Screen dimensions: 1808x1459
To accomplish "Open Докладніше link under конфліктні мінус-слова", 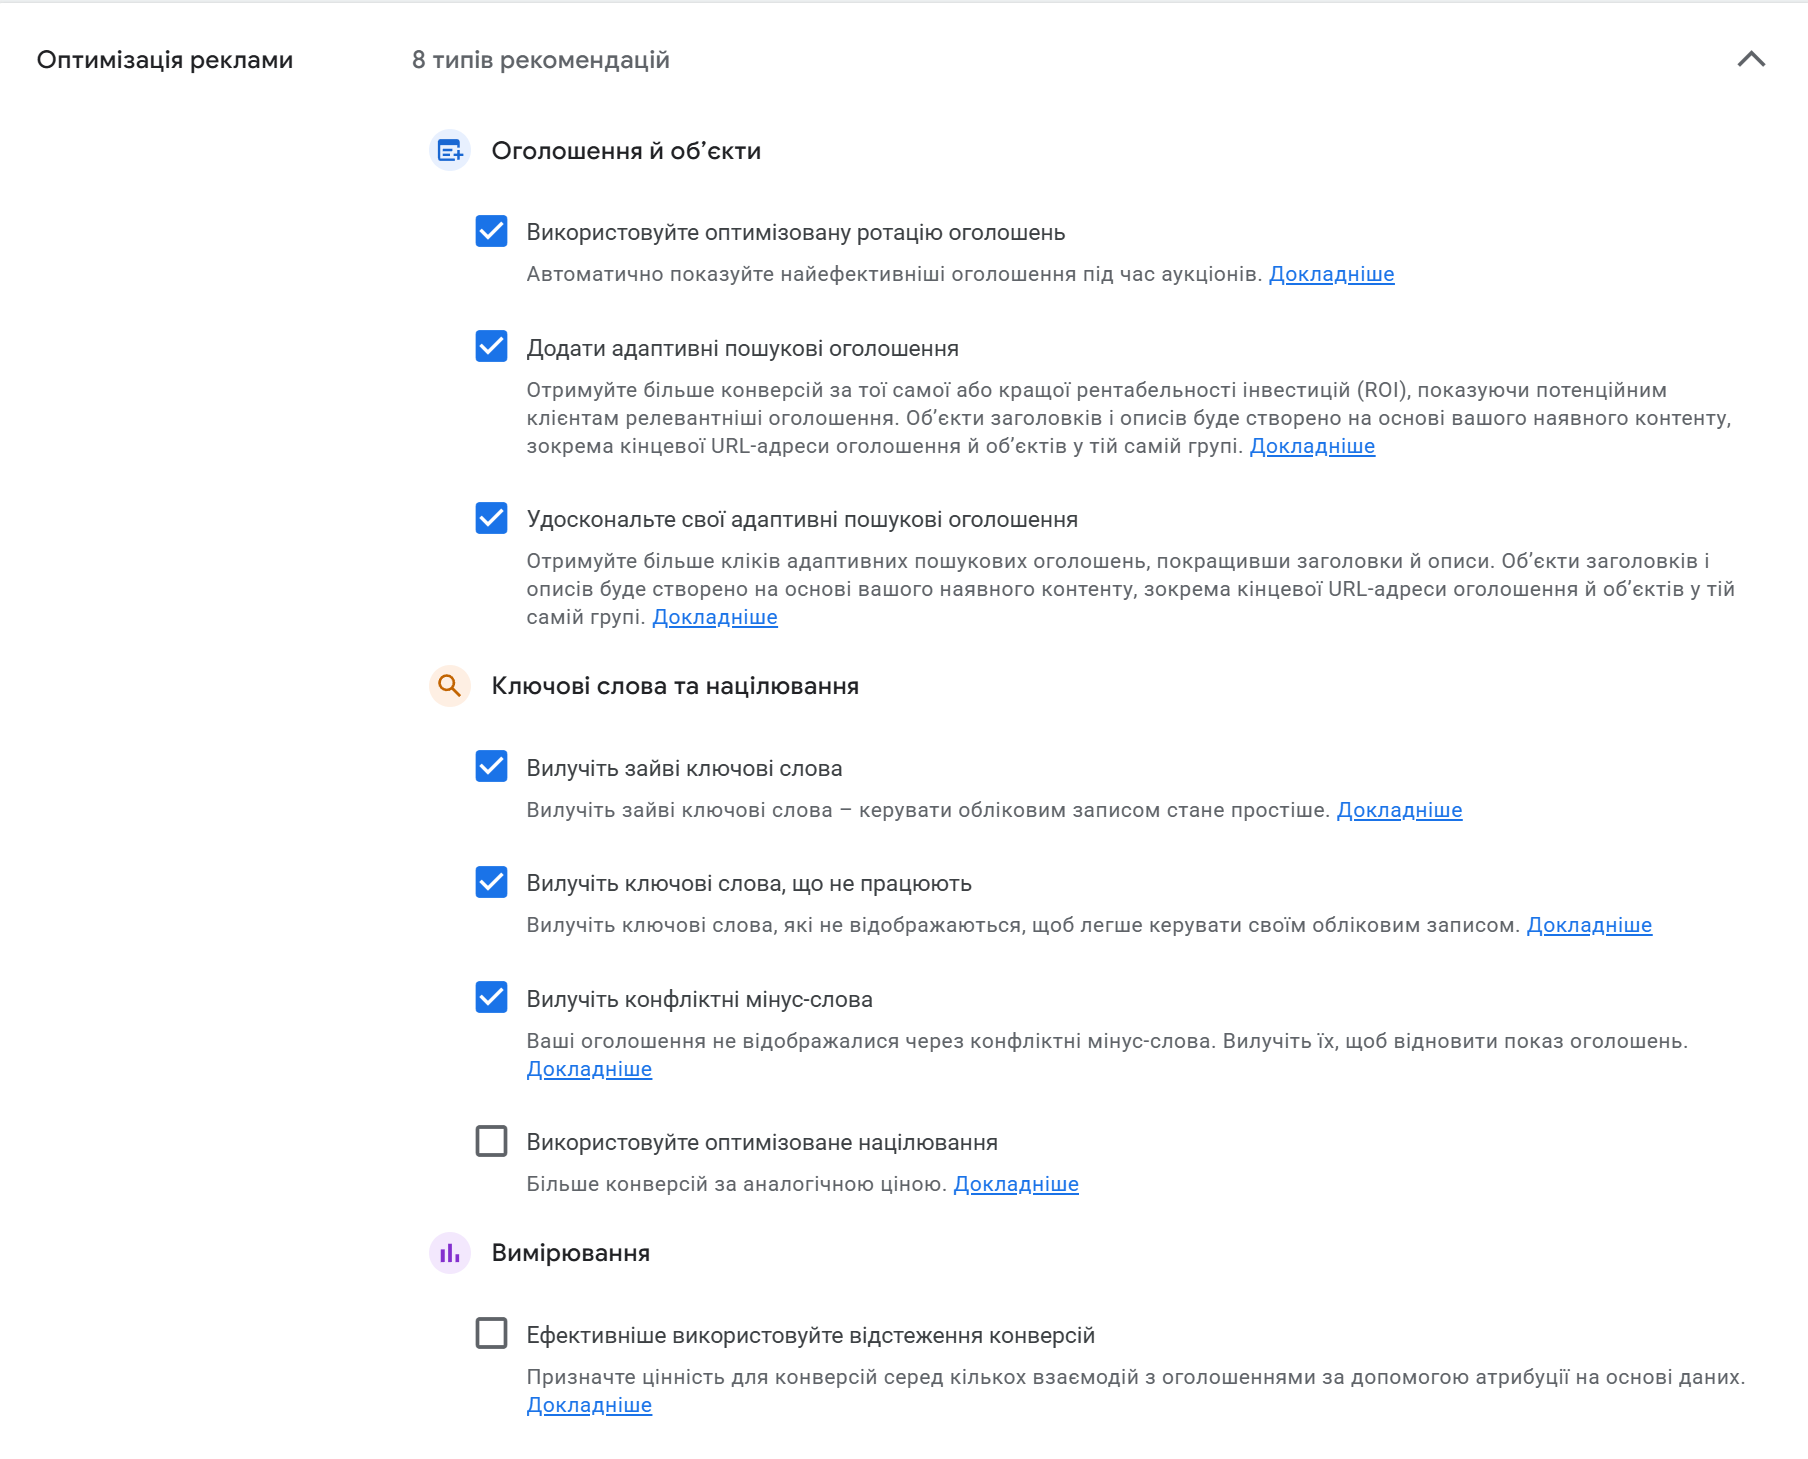I will point(589,1069).
